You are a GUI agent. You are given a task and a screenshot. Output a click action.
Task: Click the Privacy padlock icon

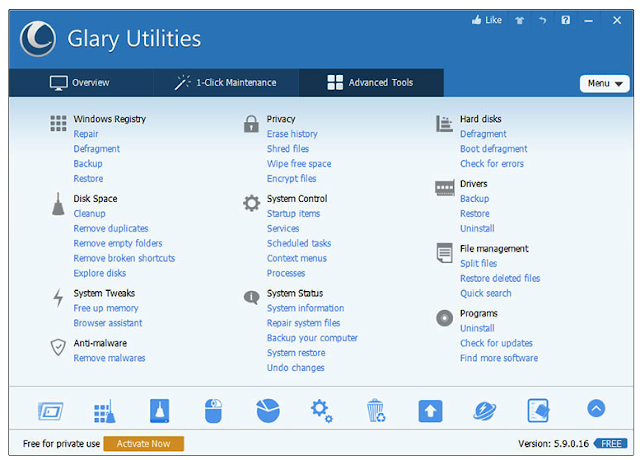coord(251,124)
